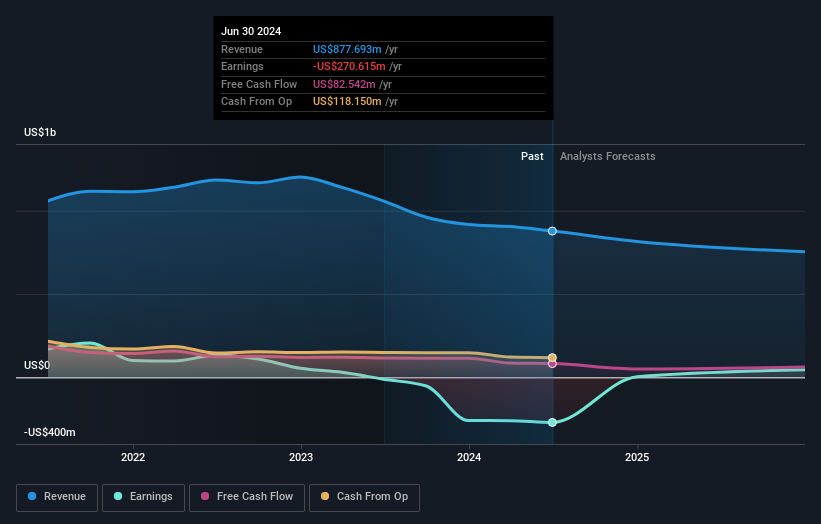This screenshot has height=524, width=821.
Task: Toggle the Revenue legend button
Action: click(57, 497)
